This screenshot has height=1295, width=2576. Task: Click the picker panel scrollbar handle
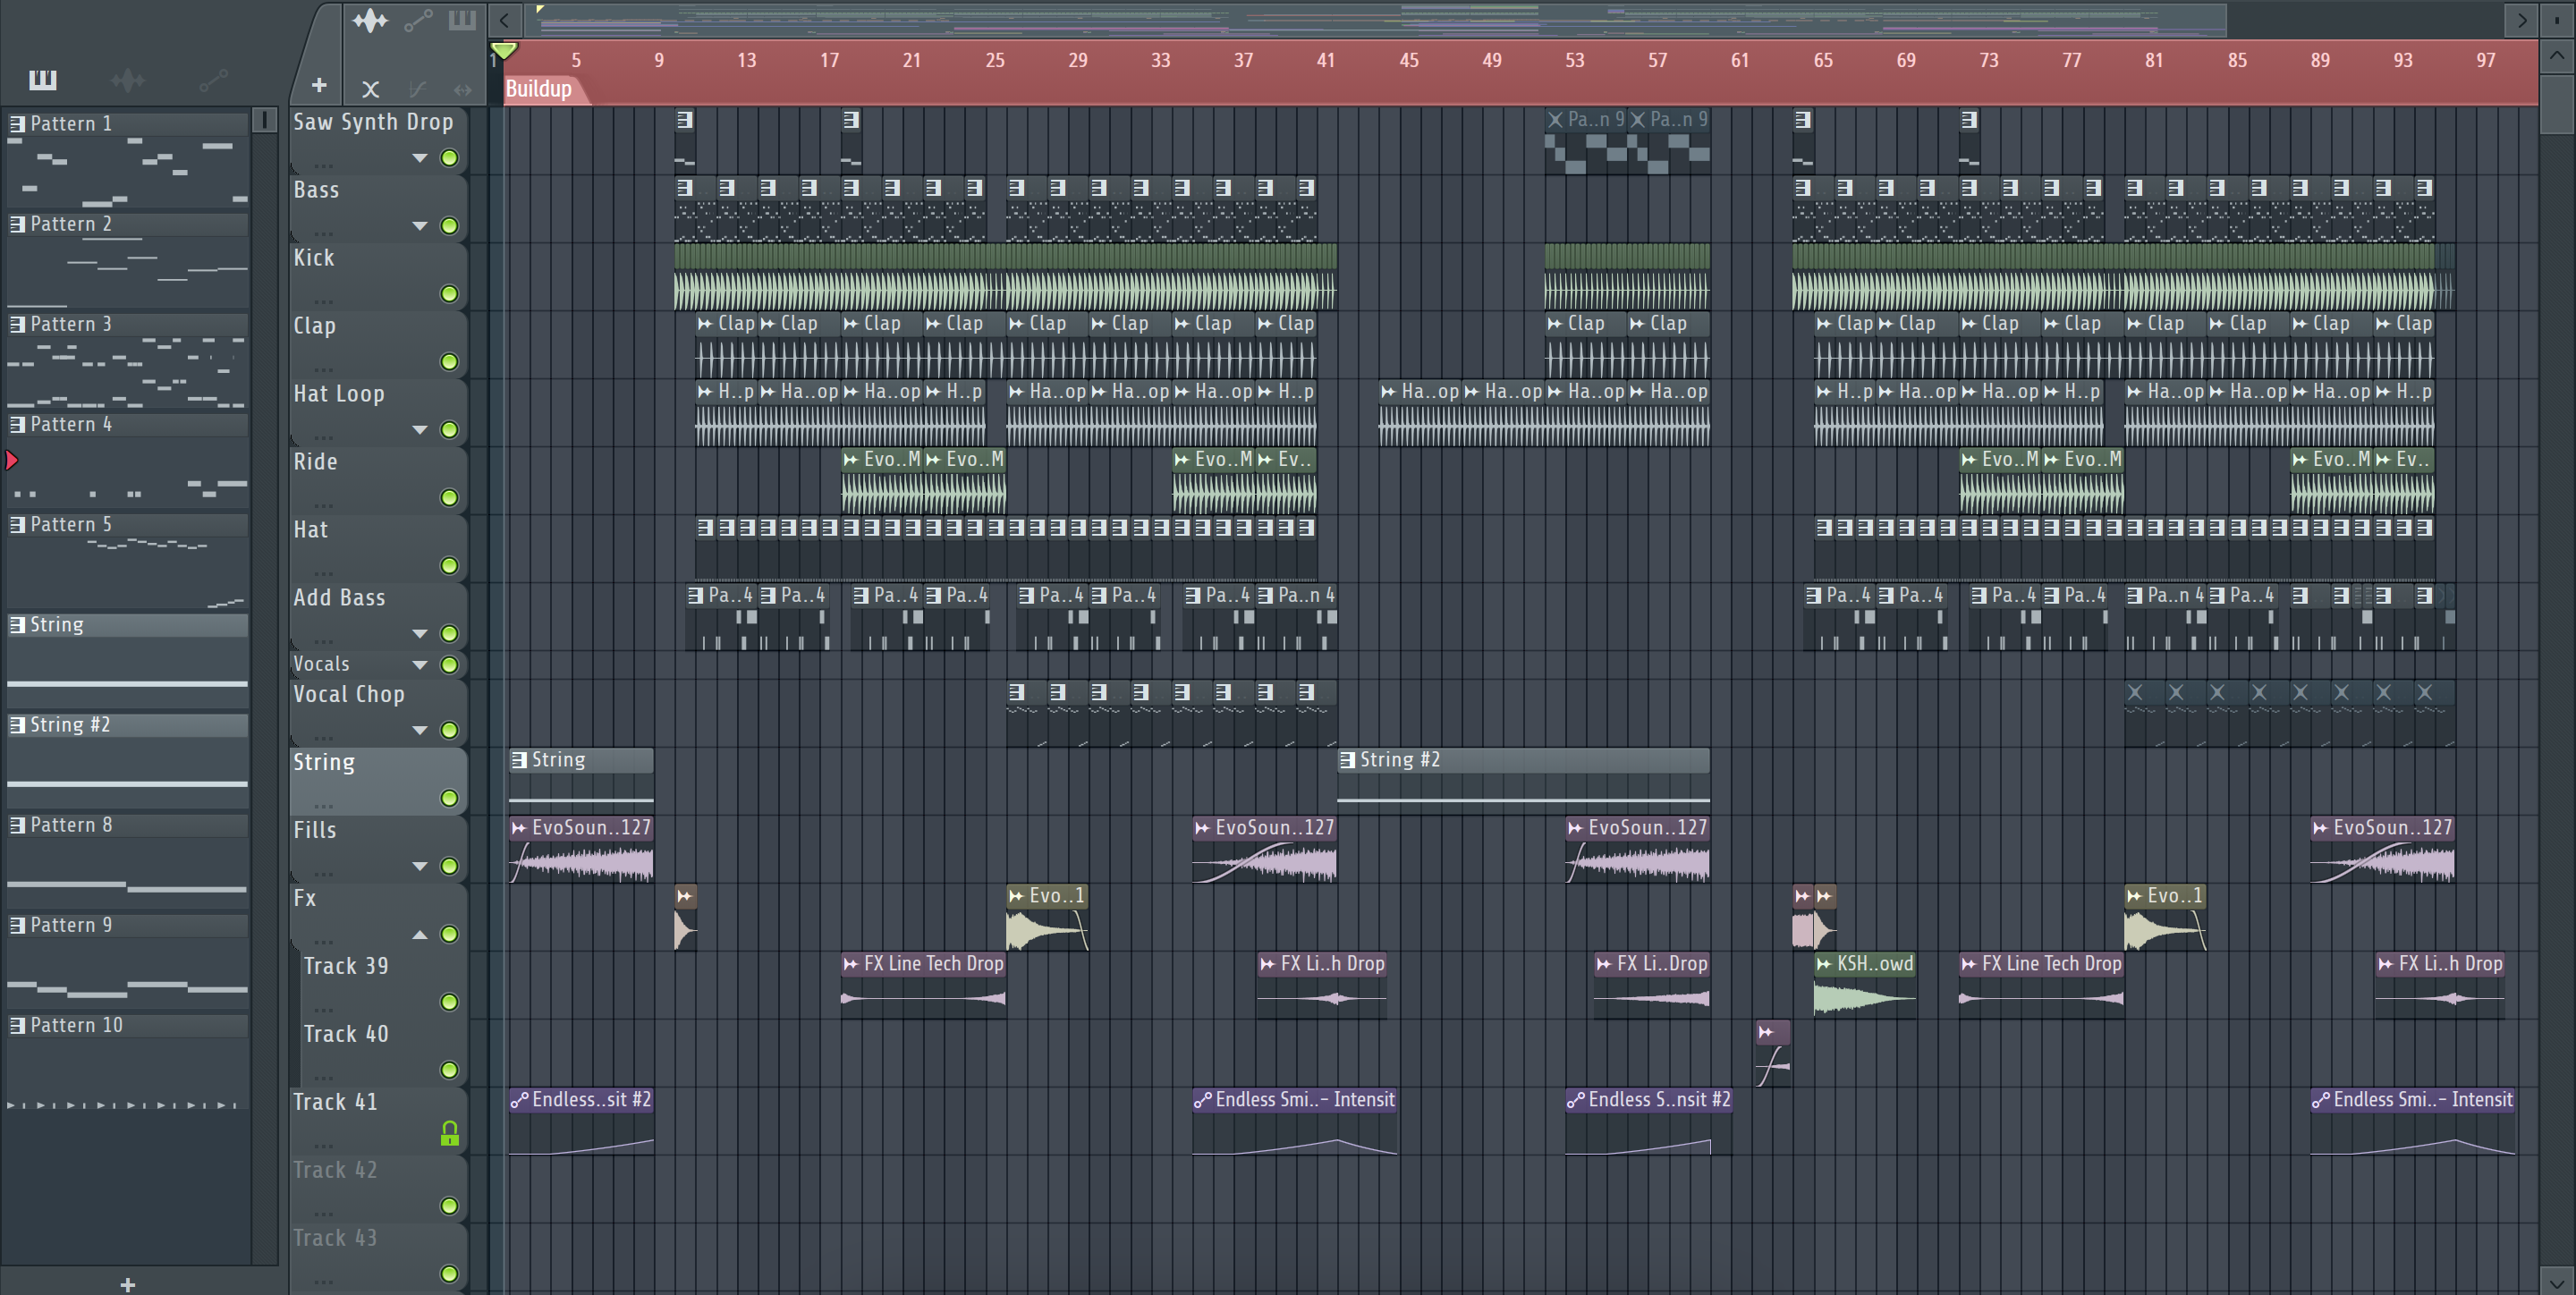tap(264, 120)
